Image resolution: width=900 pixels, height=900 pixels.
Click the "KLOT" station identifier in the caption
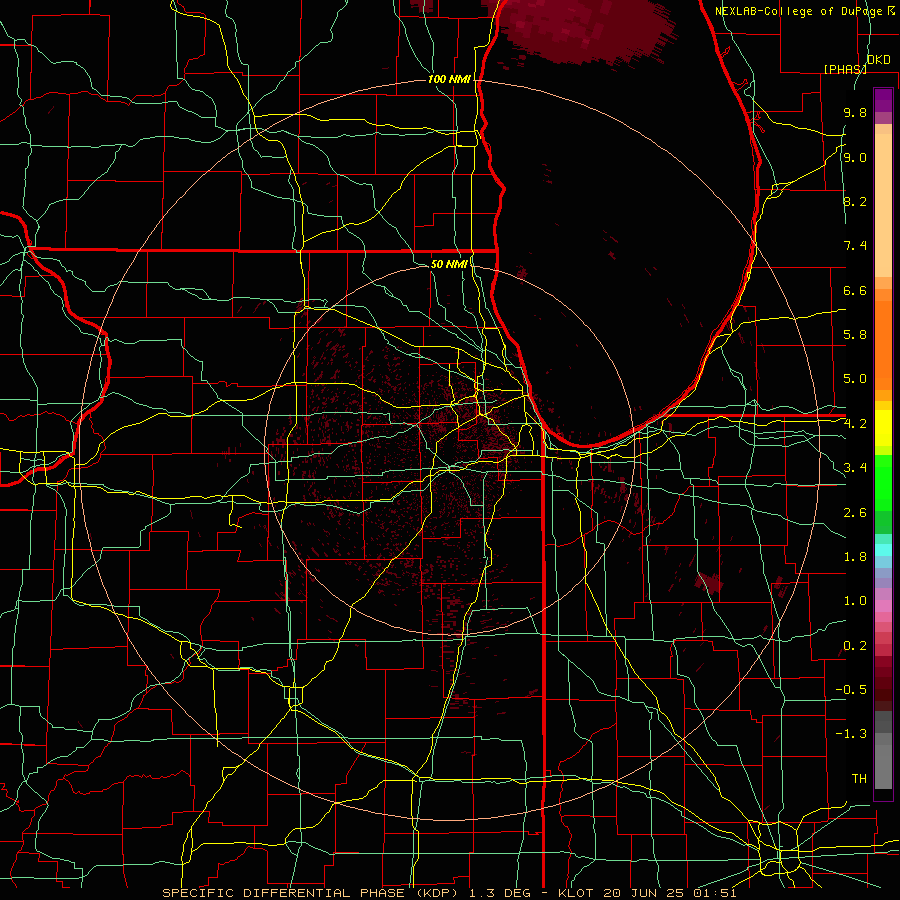click(x=577, y=893)
